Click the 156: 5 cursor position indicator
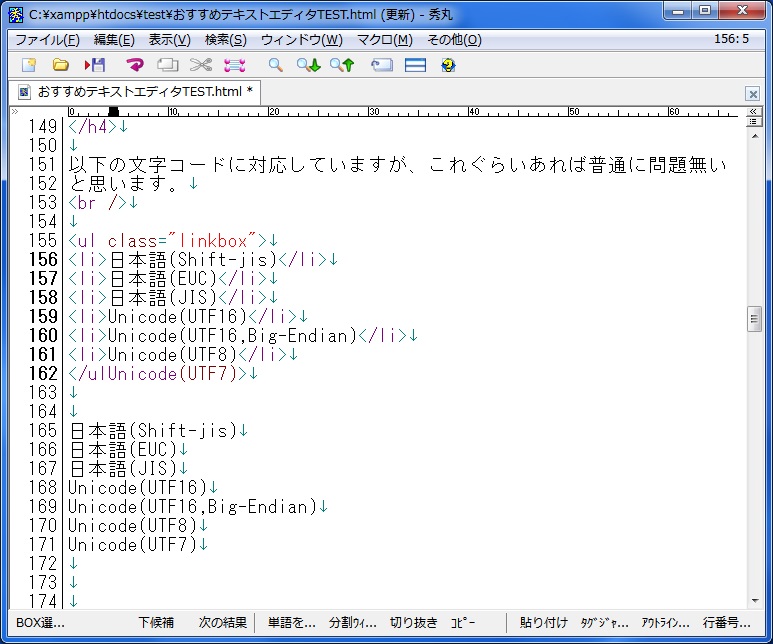The height and width of the screenshot is (644, 773). [732, 39]
